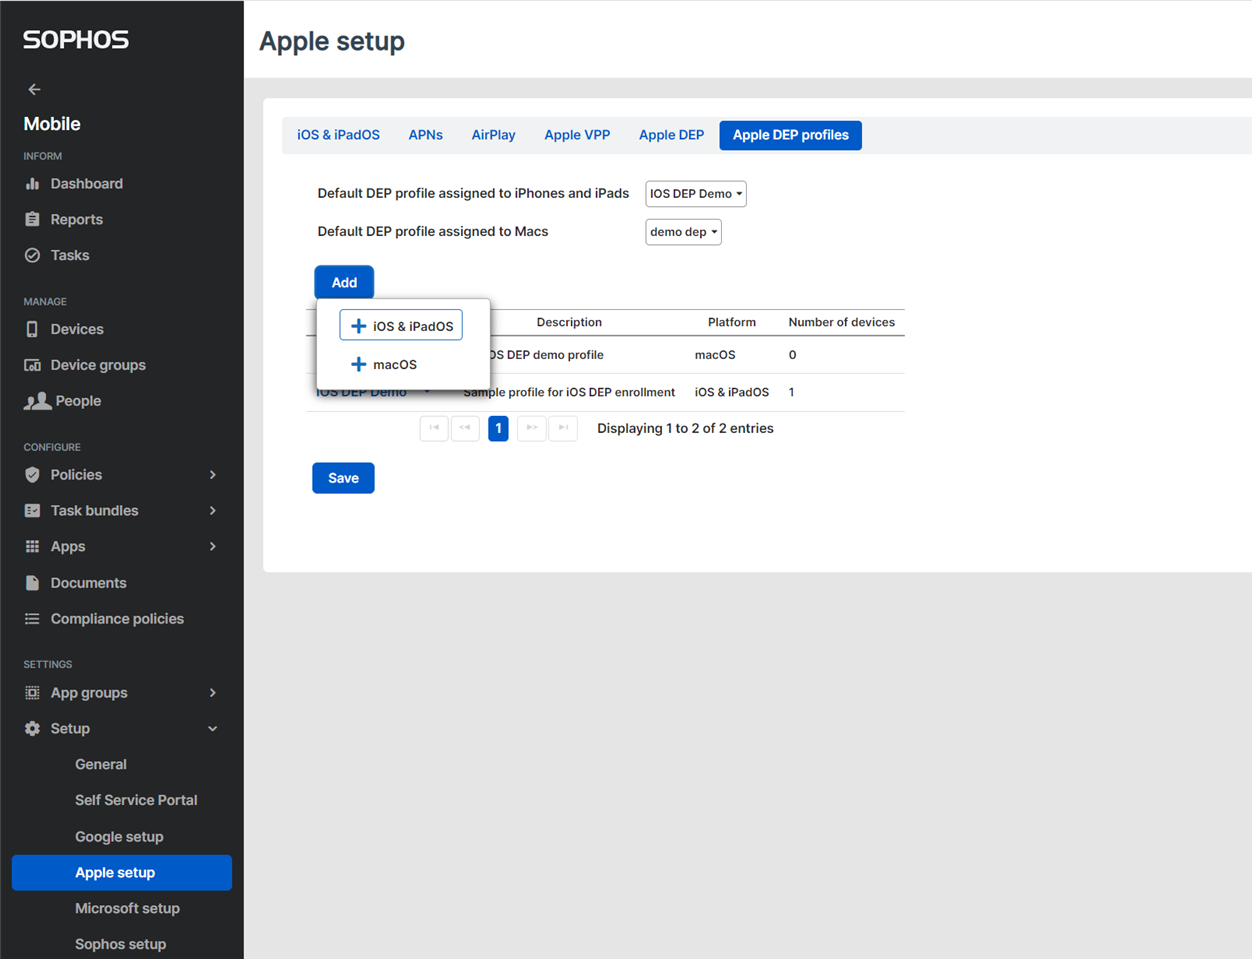
Task: Click the Setup gear icon
Action: [32, 729]
